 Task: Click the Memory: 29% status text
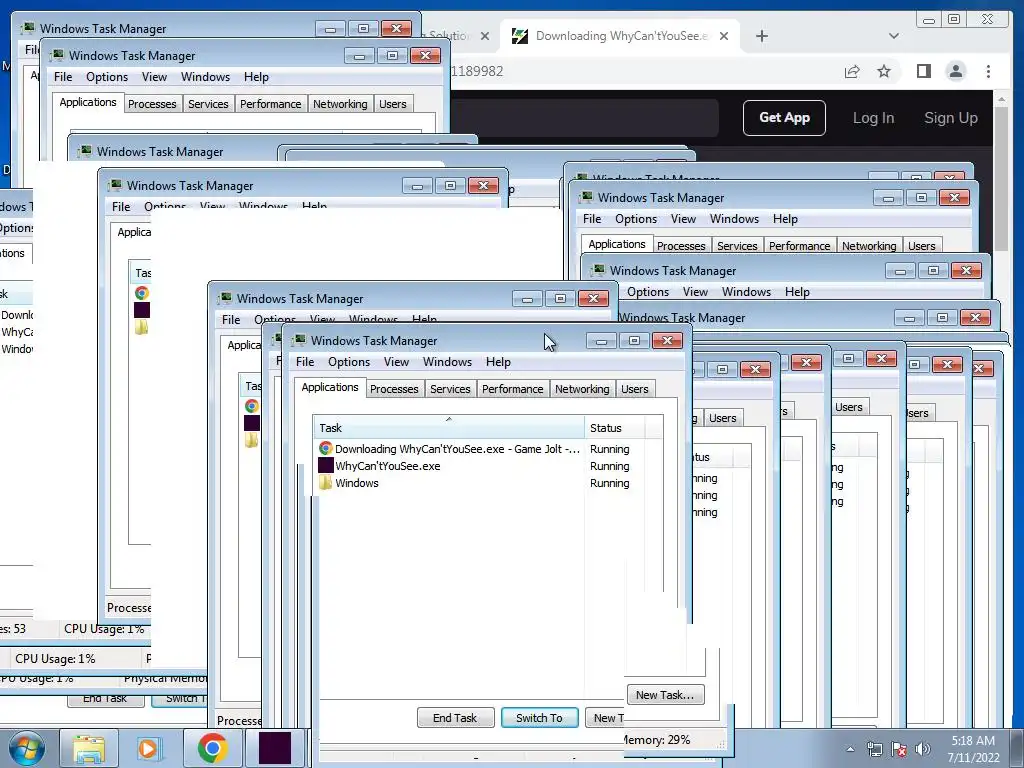pyautogui.click(x=656, y=740)
